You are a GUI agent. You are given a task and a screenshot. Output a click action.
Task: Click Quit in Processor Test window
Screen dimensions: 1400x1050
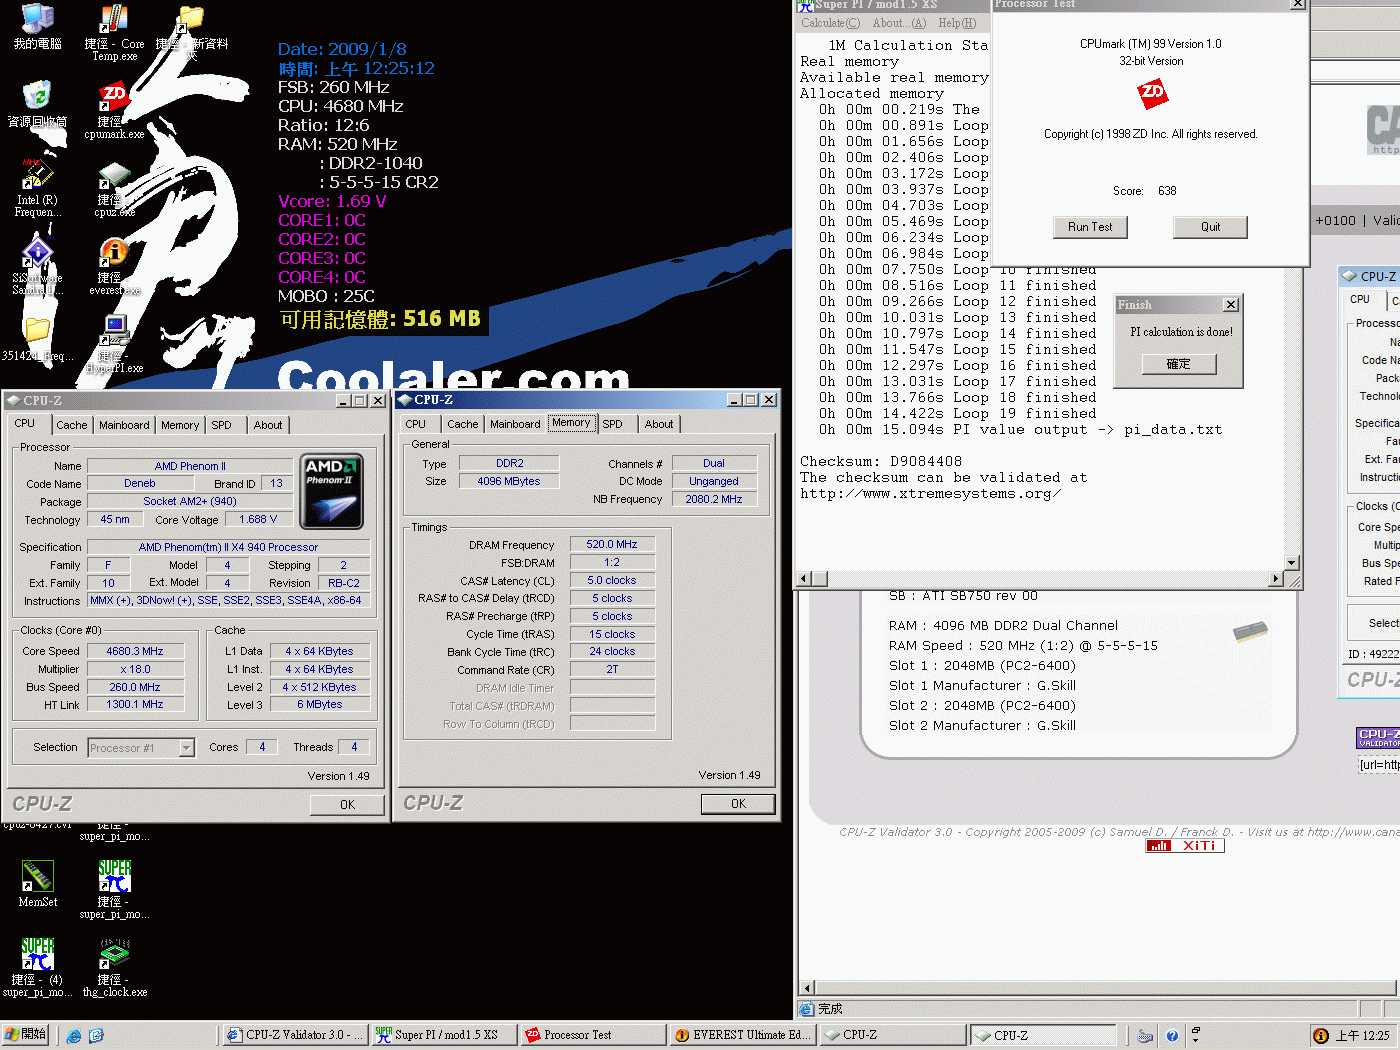pos(1210,227)
